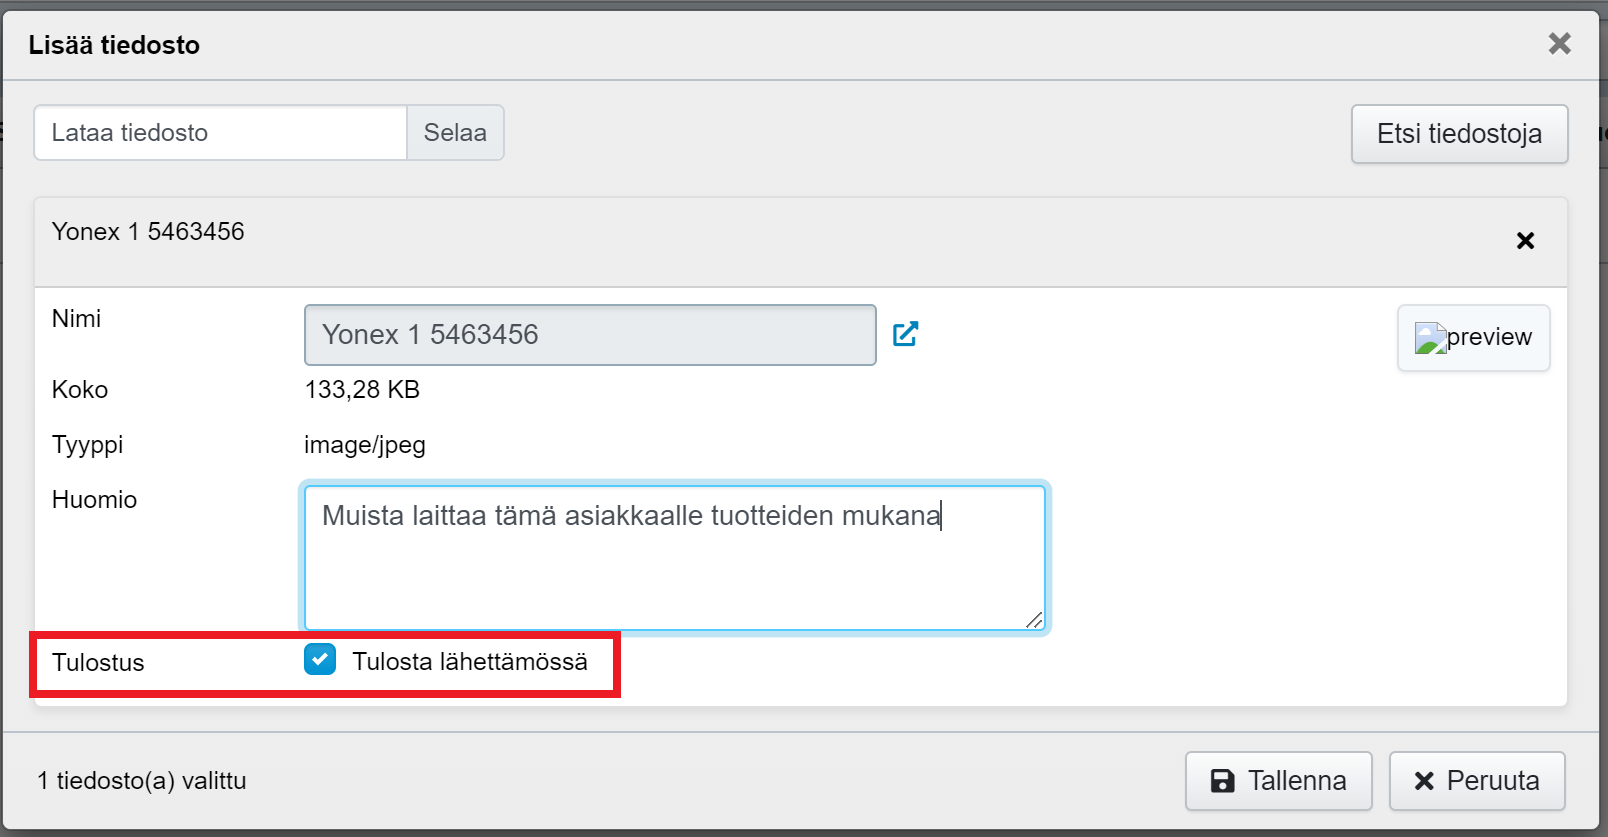This screenshot has width=1608, height=837.
Task: Click the Tulosta lähettämössä label text
Action: click(x=470, y=662)
